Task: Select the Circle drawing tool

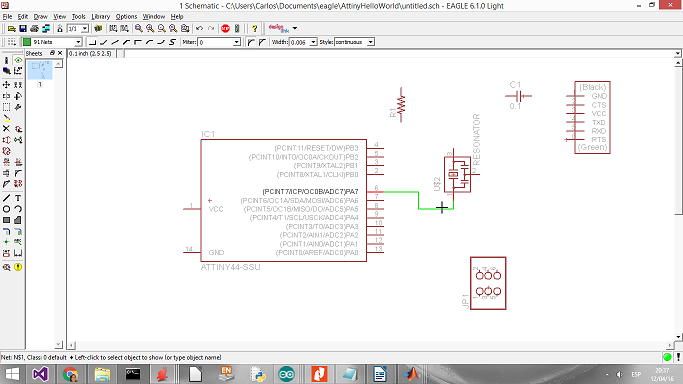Action: [x=7, y=209]
